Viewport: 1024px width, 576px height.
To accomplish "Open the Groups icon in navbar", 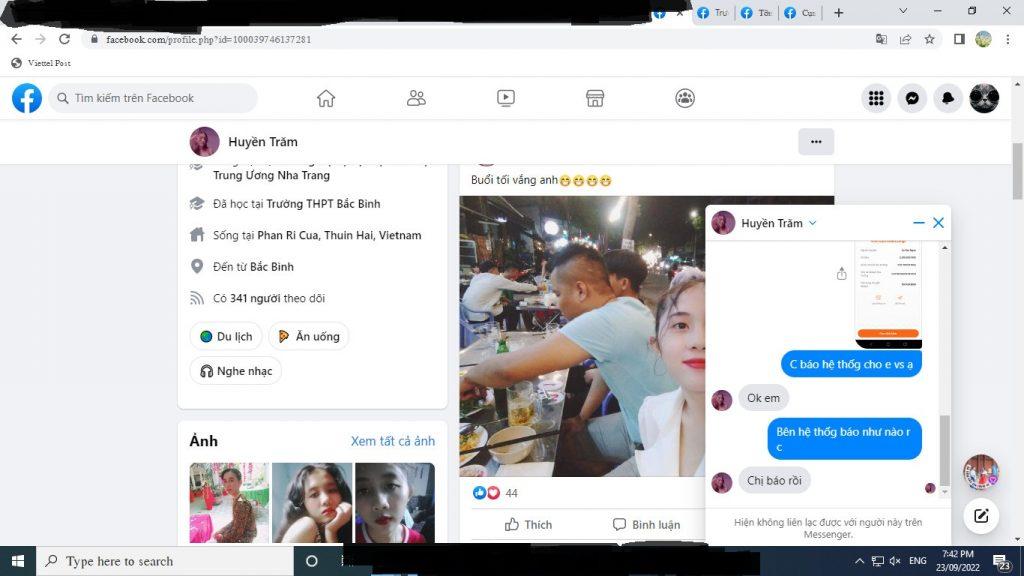I will tap(685, 98).
